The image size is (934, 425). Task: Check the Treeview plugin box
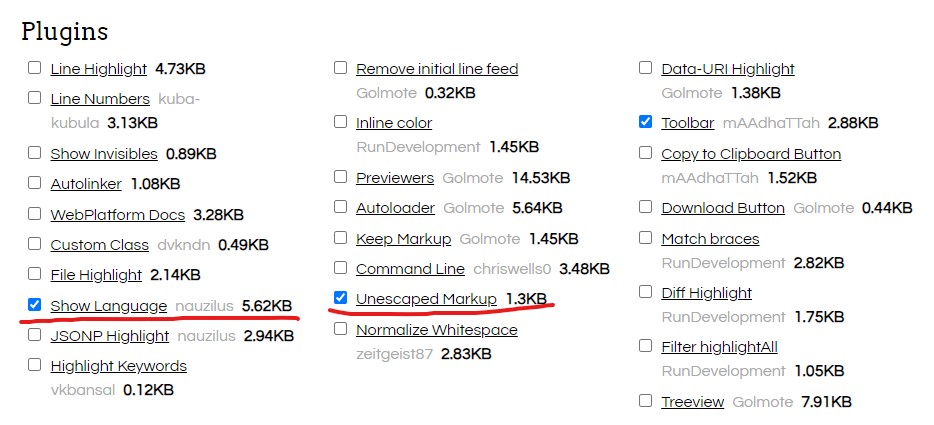(645, 401)
